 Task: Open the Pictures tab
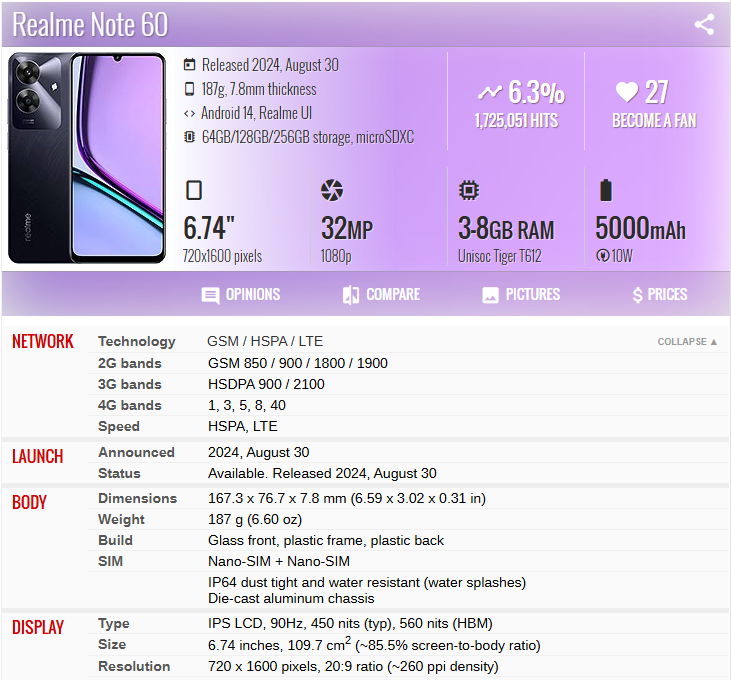point(521,295)
